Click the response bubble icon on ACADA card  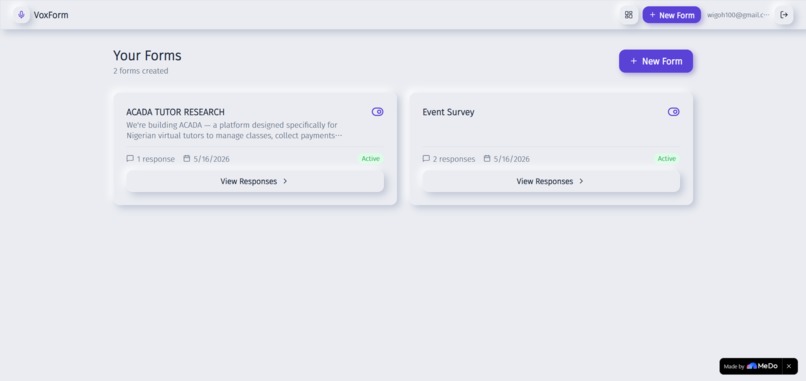[x=130, y=158]
